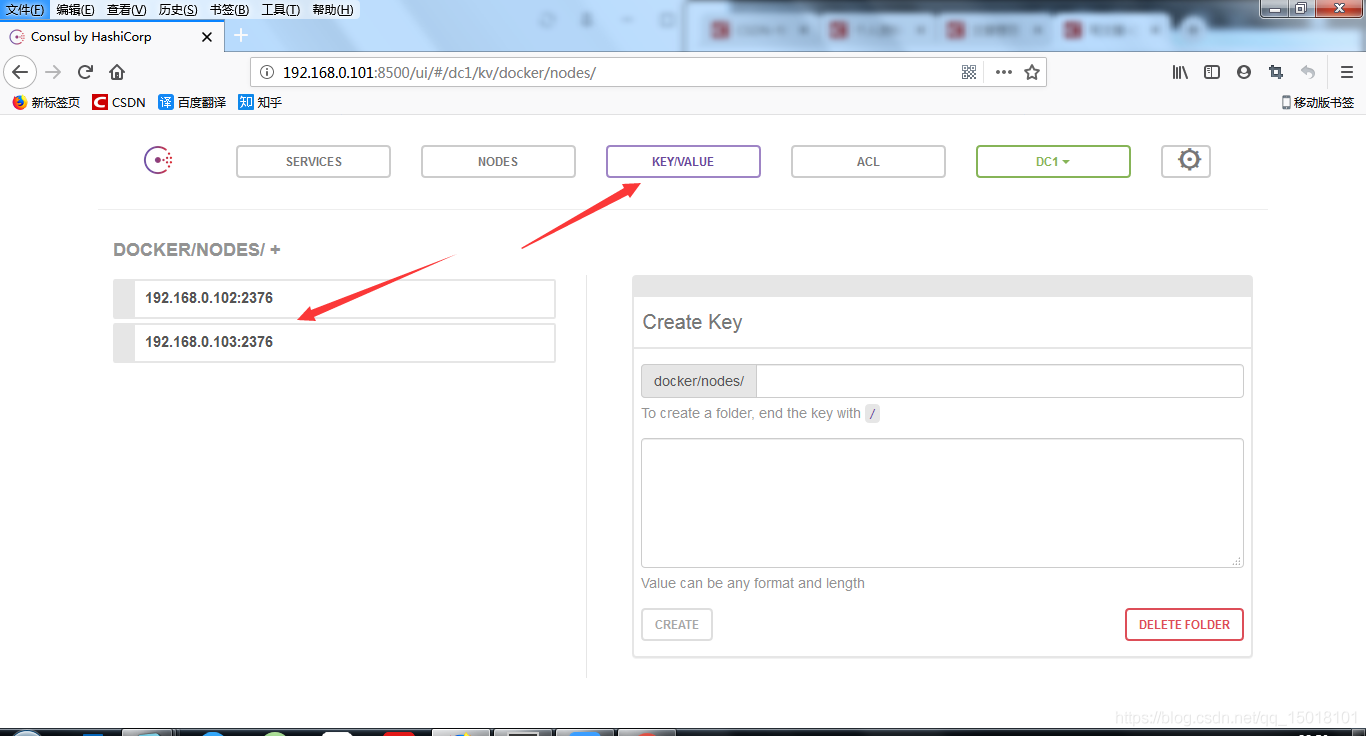This screenshot has height=736, width=1366.
Task: Open the CSDN bookmark
Action: tap(119, 102)
